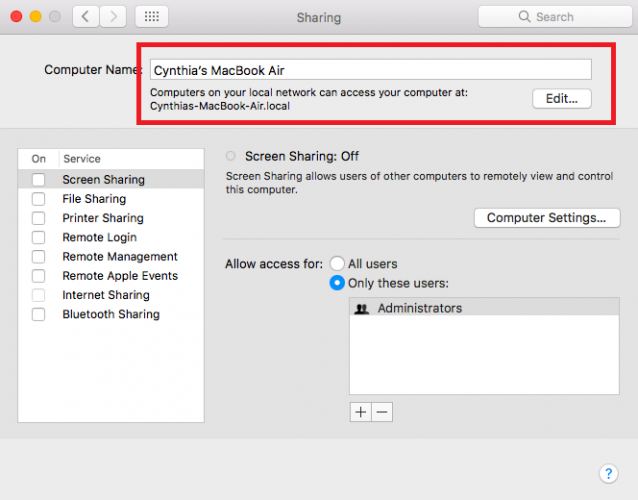Image resolution: width=638 pixels, height=500 pixels.
Task: Select the Internet Sharing service row
Action: point(111,295)
